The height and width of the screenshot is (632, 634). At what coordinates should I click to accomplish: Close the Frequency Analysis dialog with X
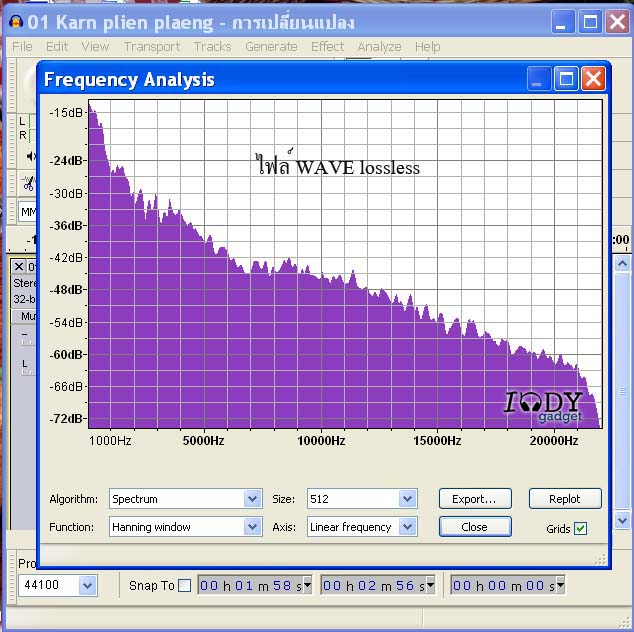coord(593,78)
